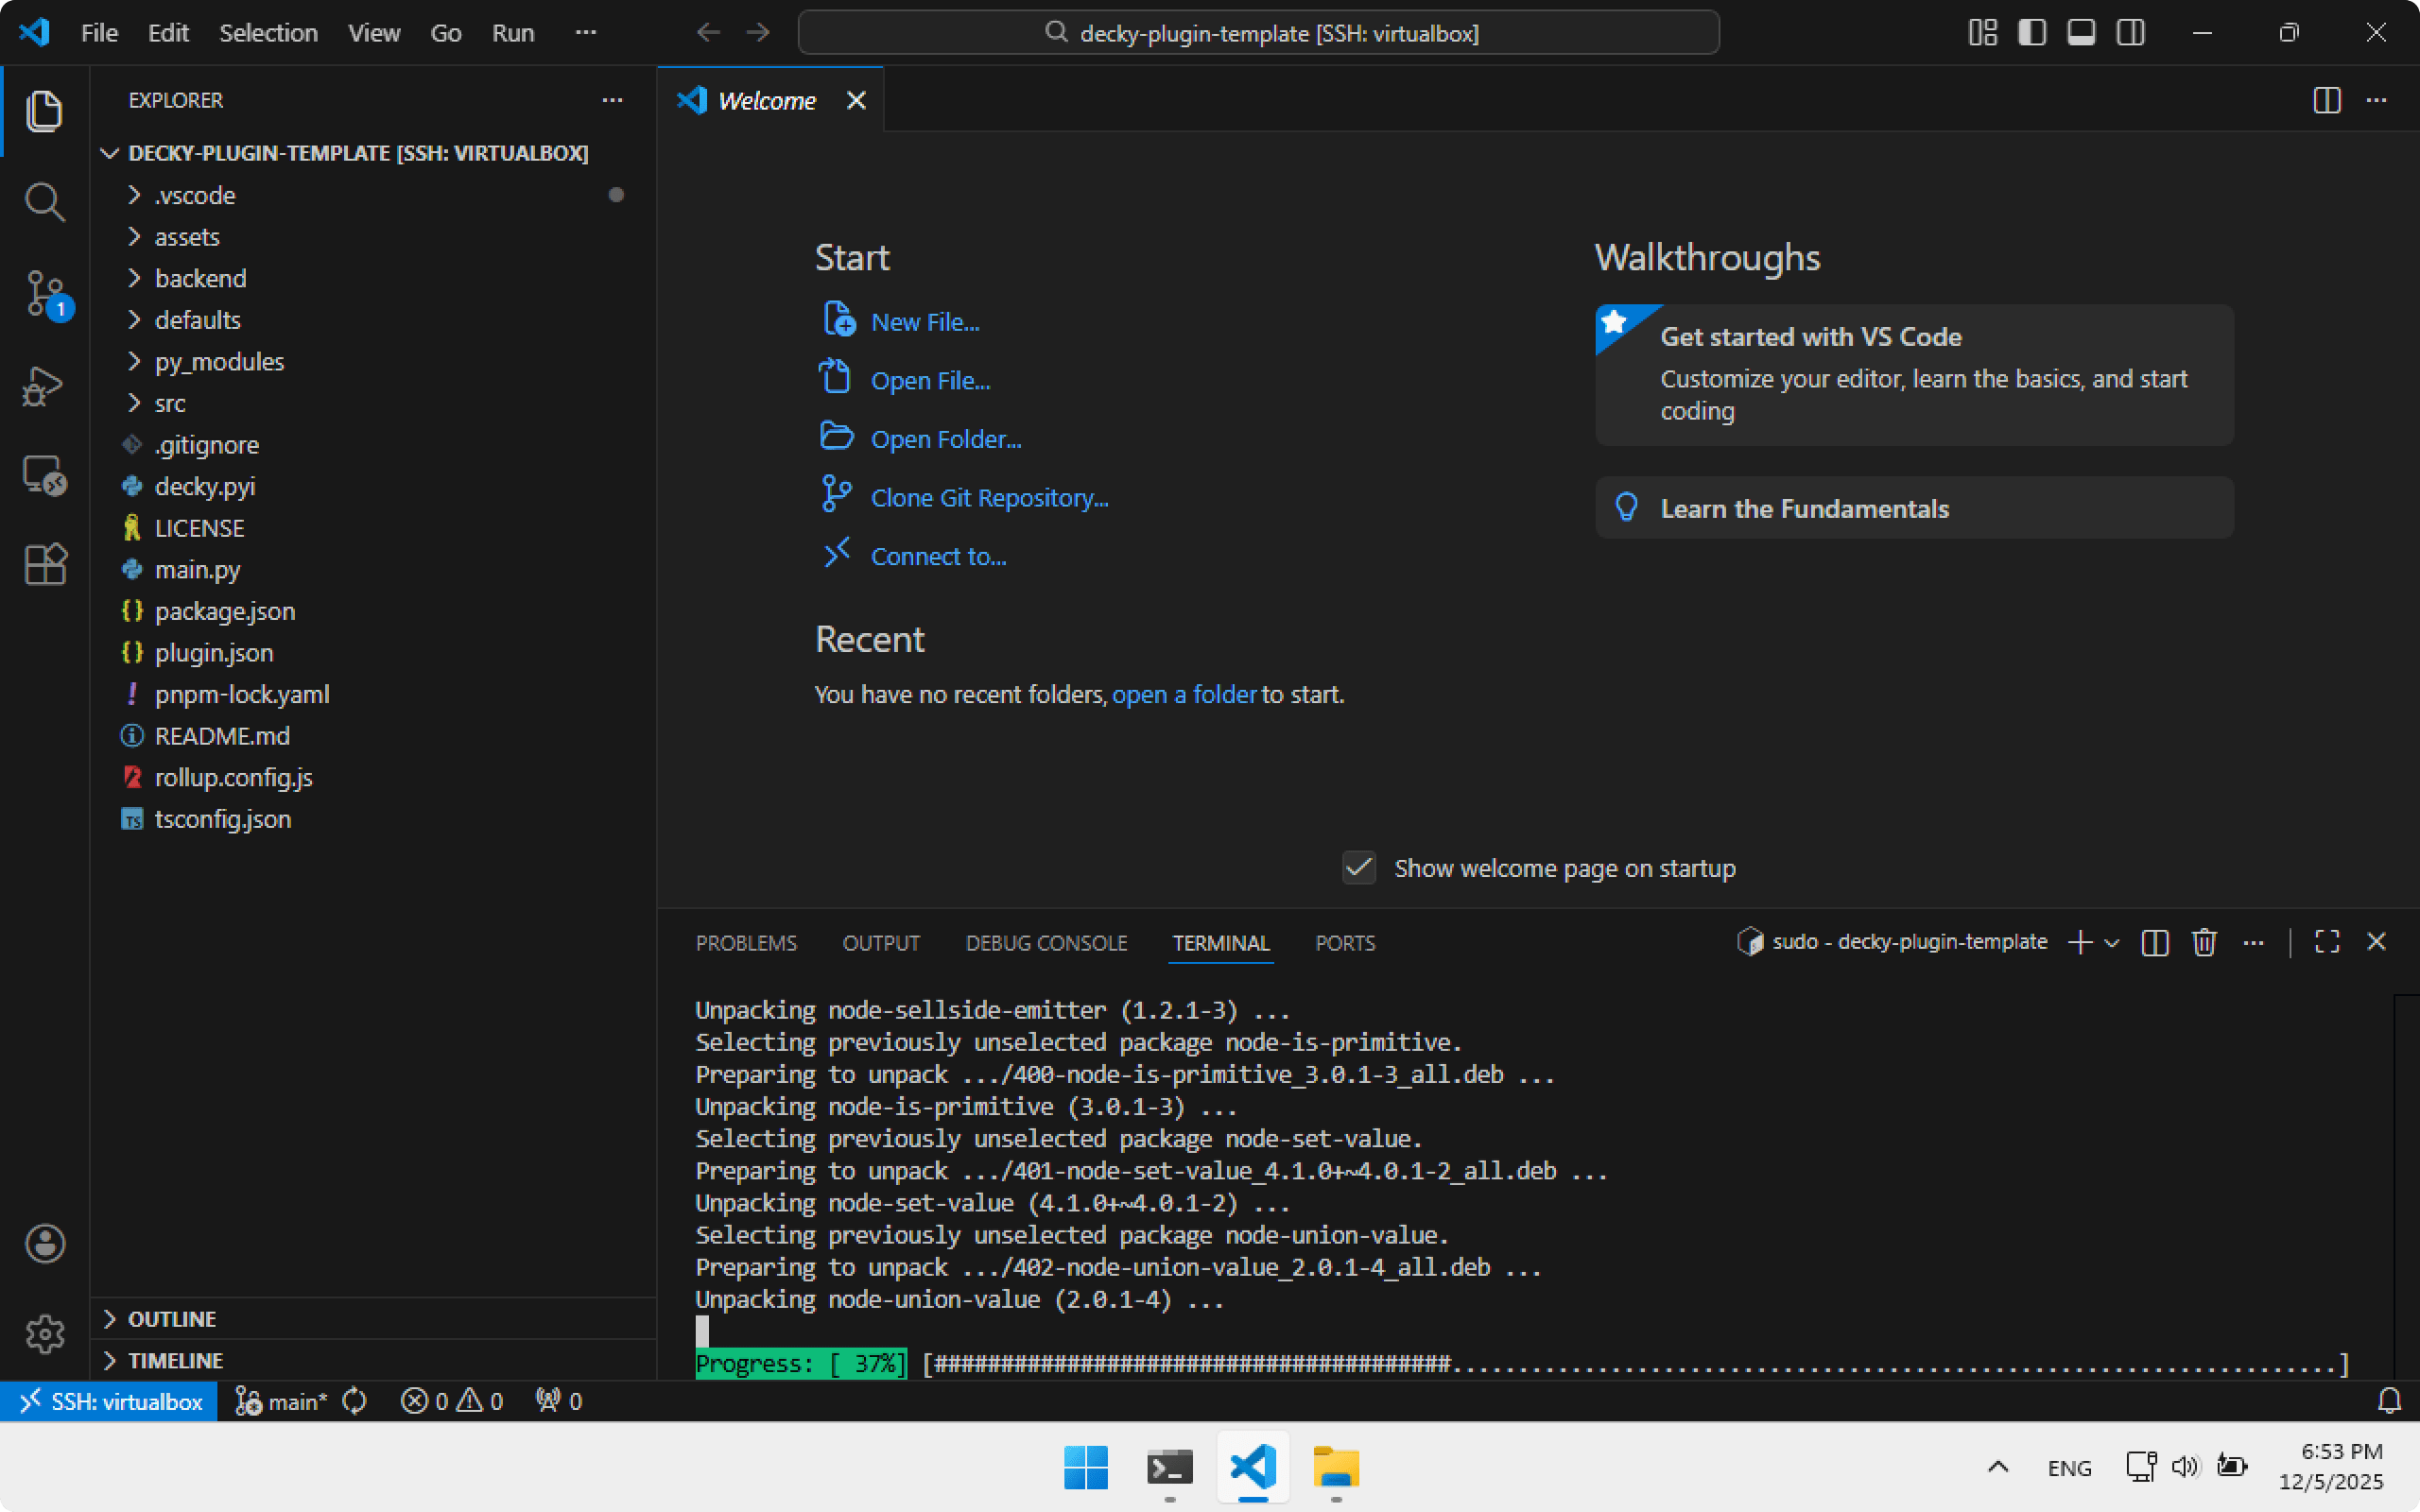Open Source Control view with badge
Image resolution: width=2420 pixels, height=1512 pixels.
click(44, 294)
